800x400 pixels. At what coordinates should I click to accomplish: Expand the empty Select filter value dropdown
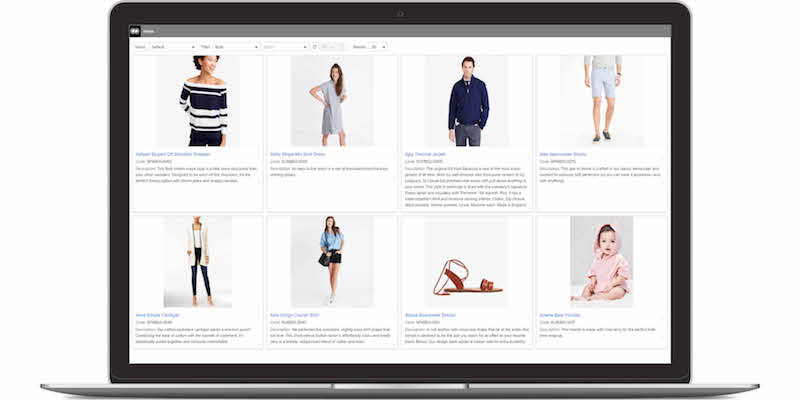coord(284,47)
